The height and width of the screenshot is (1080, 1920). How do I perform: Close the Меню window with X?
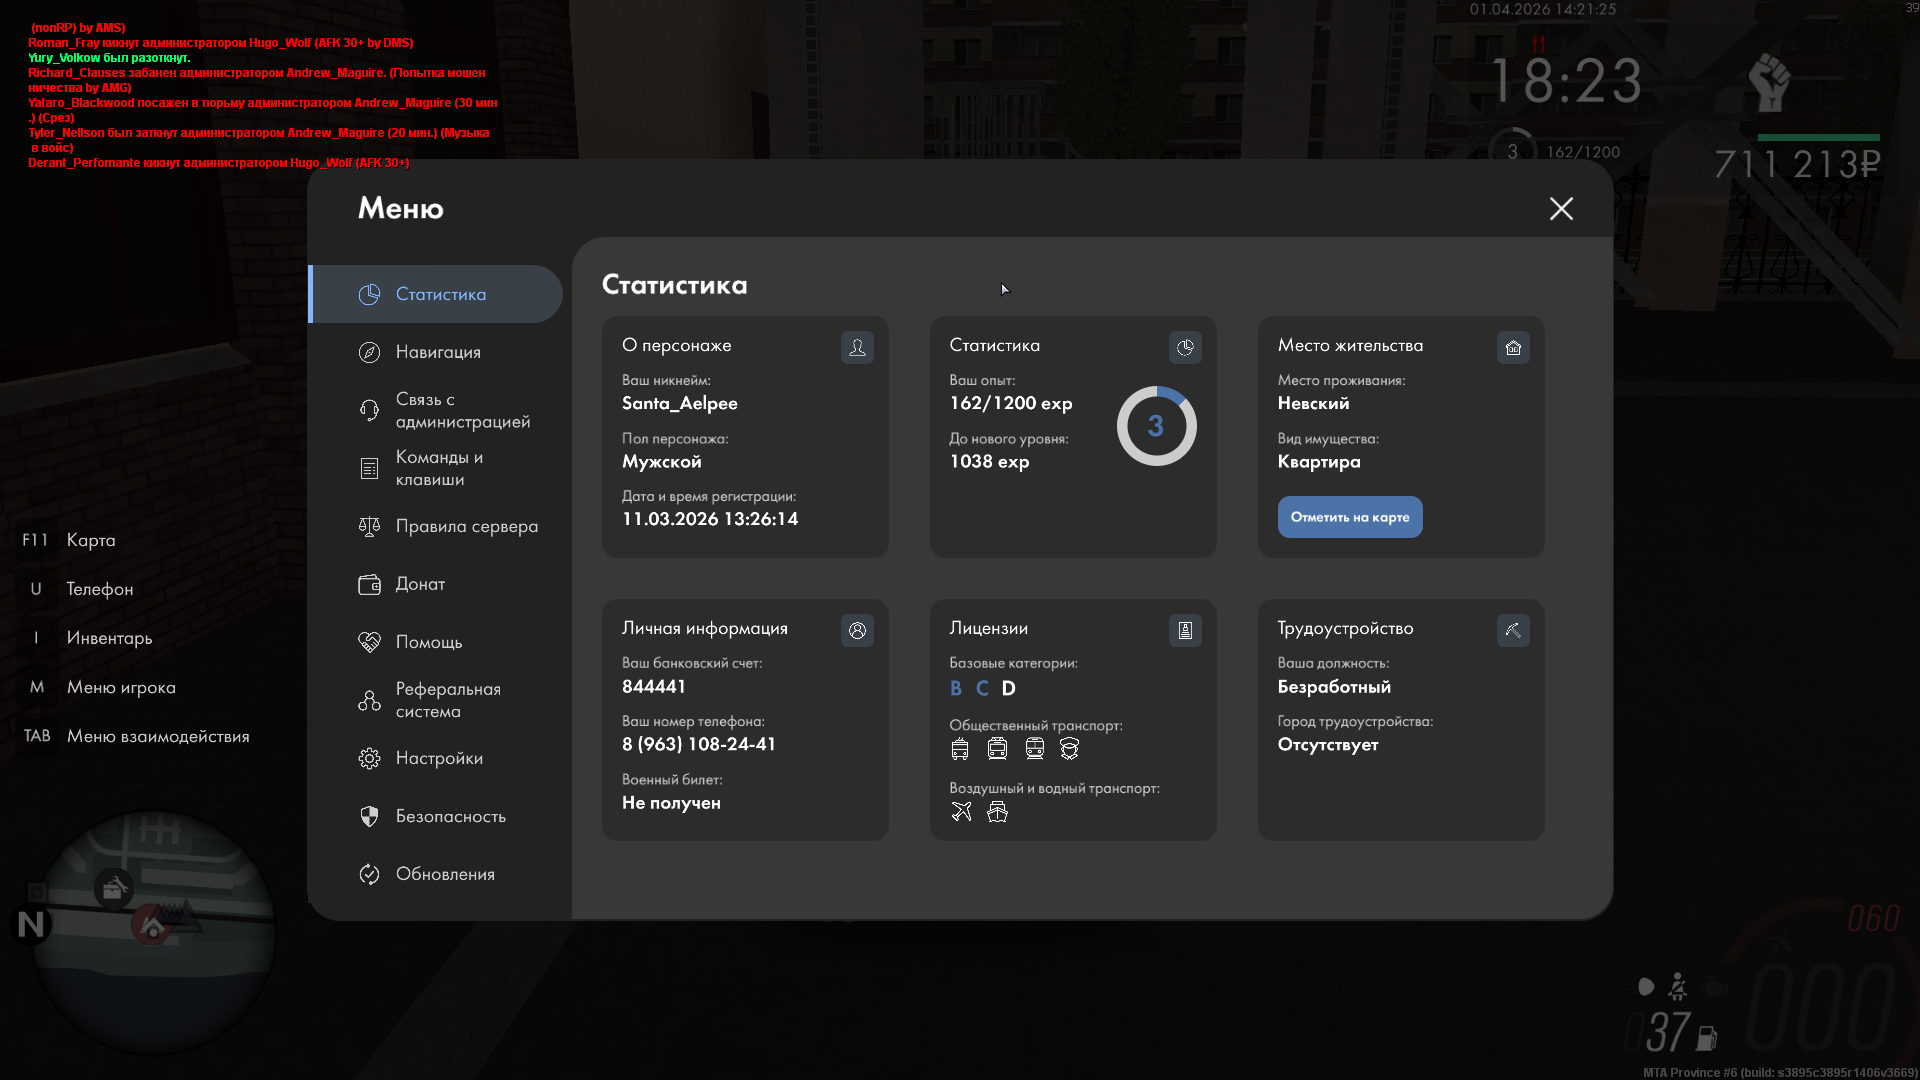[x=1561, y=208]
